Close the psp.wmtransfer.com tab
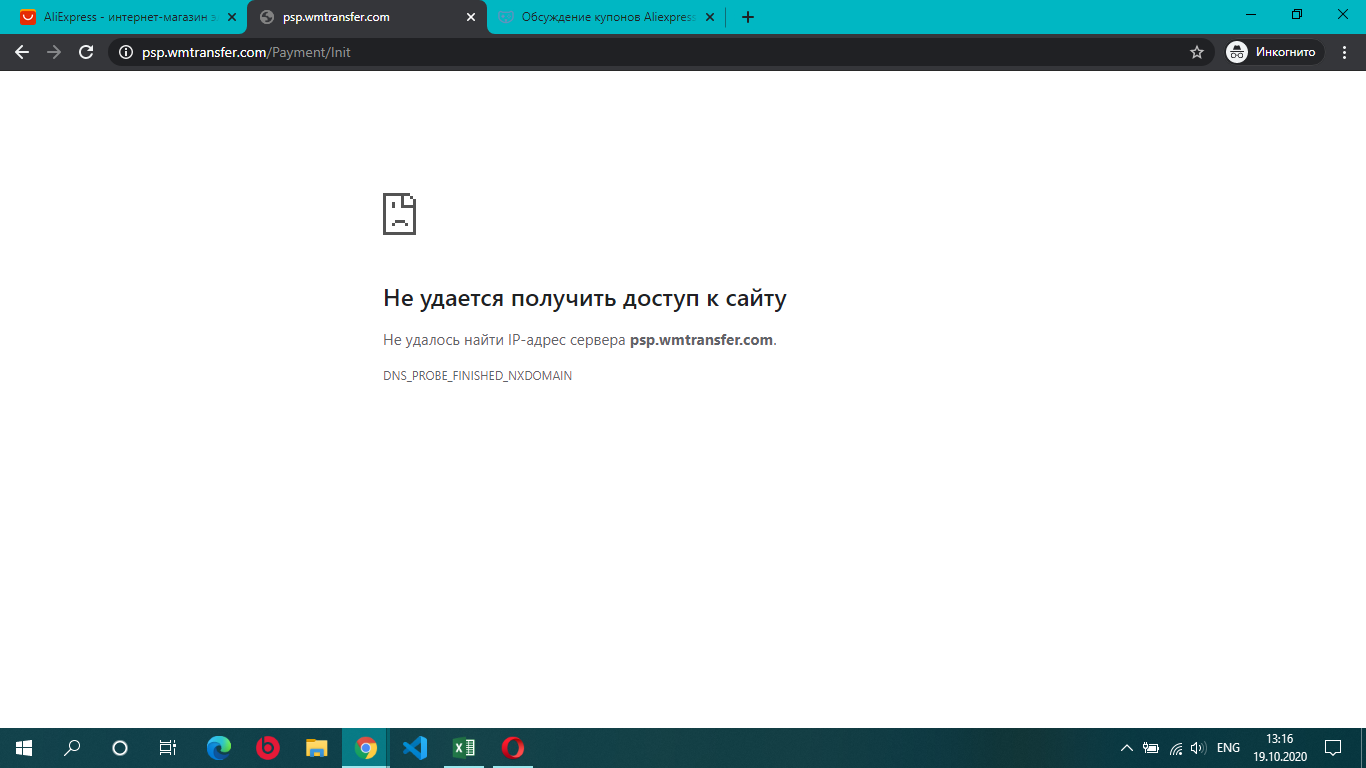1366x768 pixels. click(x=471, y=17)
